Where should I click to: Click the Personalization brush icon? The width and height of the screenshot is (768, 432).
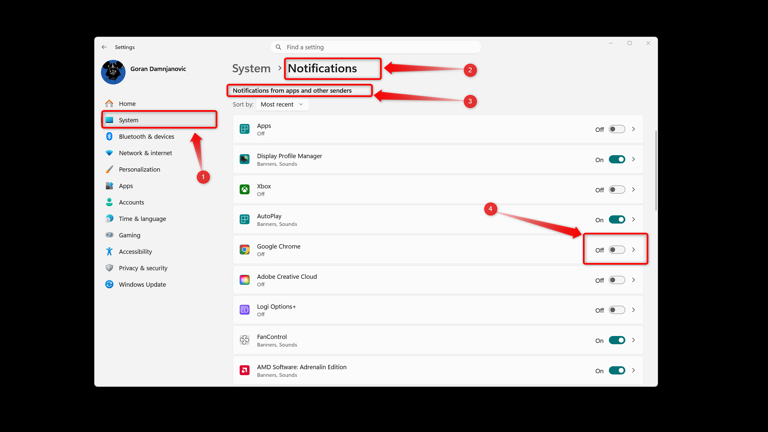point(109,169)
